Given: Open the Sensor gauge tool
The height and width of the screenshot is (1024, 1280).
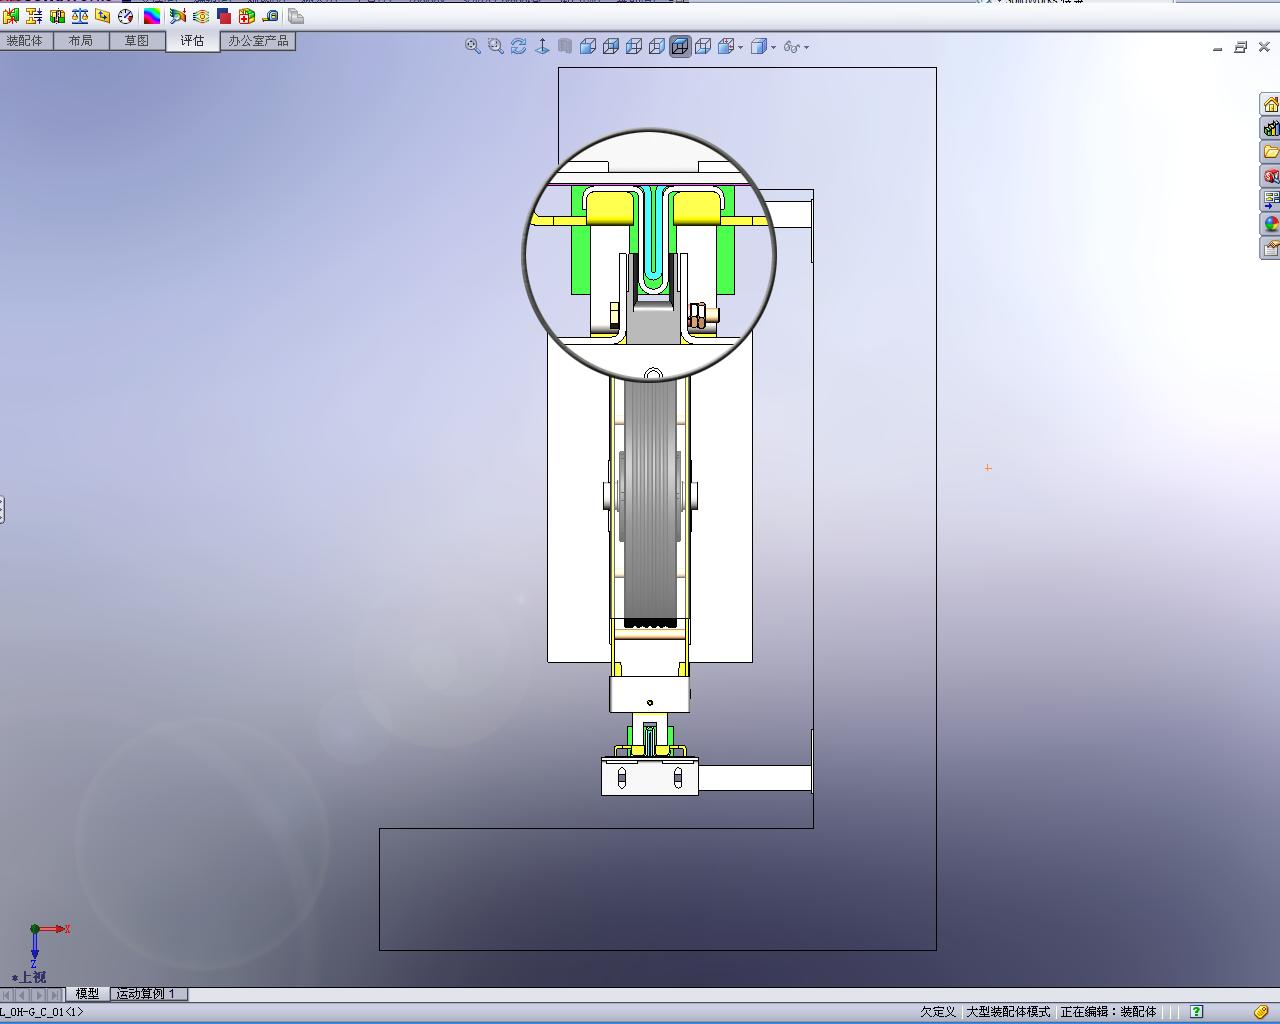Looking at the screenshot, I should (x=126, y=16).
